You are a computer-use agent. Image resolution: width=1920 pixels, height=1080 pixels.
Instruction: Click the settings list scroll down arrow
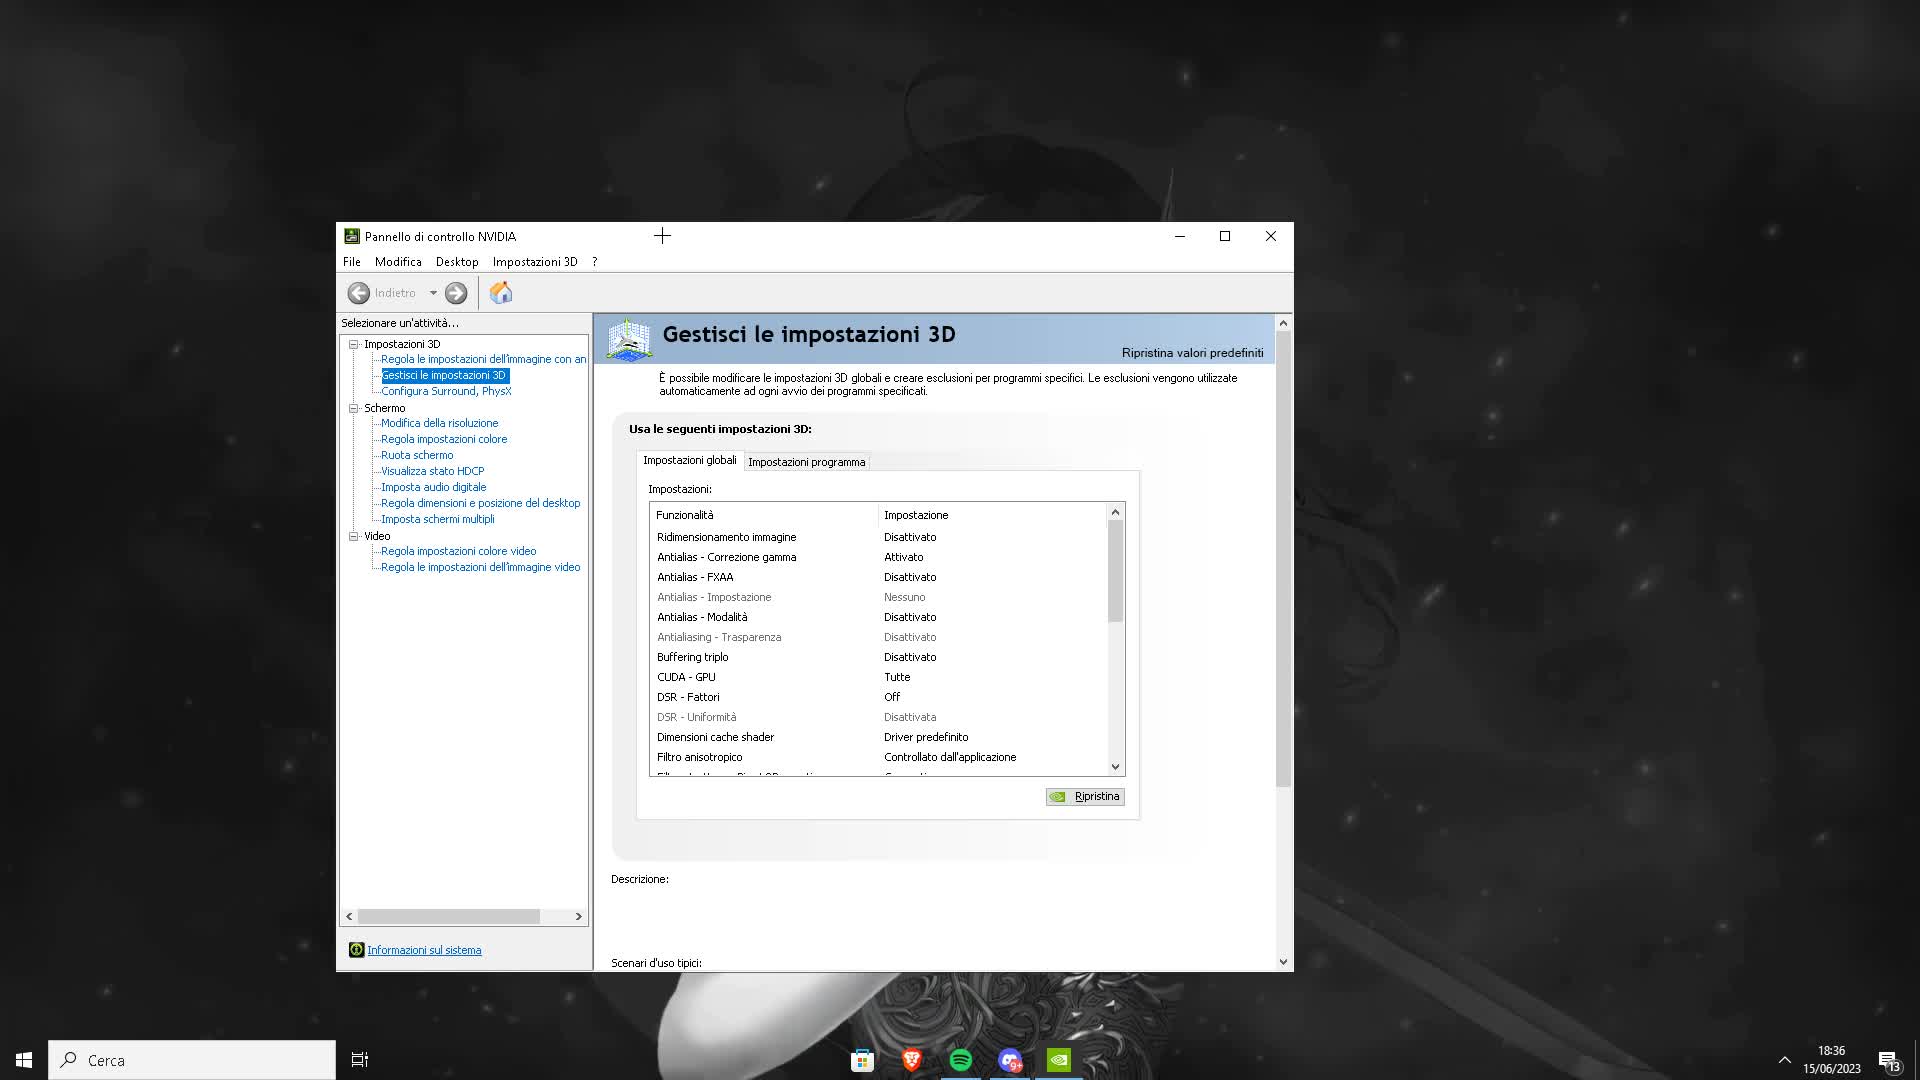point(1116,767)
